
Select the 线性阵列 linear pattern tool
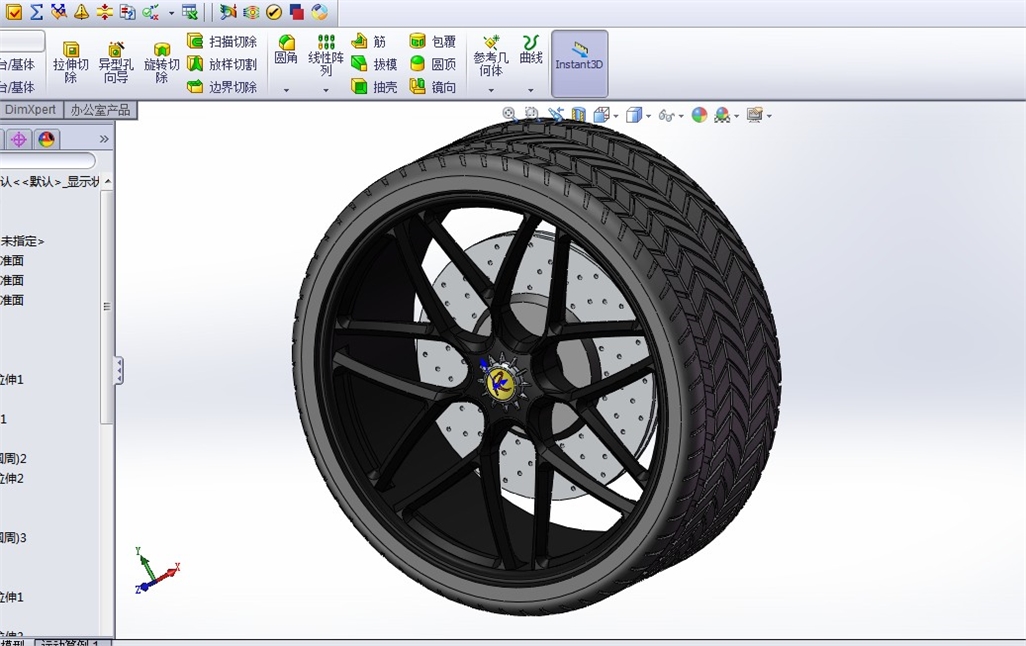tap(326, 56)
